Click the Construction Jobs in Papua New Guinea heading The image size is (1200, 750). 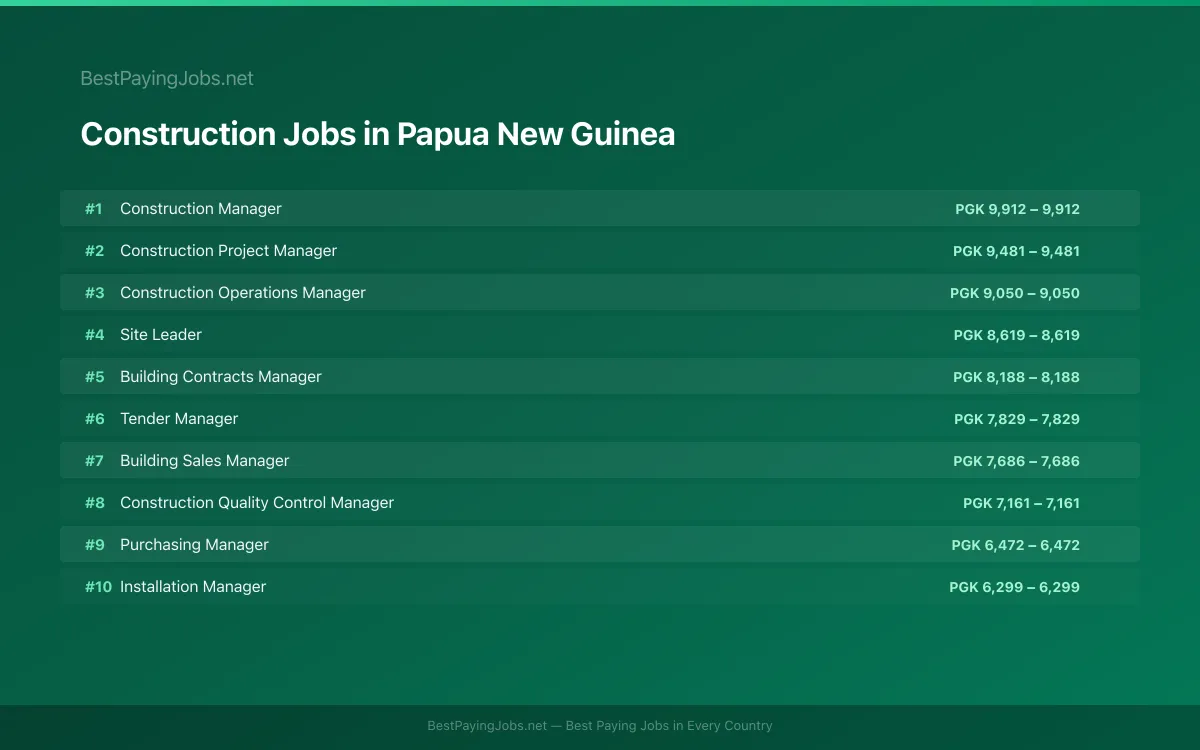click(x=377, y=134)
